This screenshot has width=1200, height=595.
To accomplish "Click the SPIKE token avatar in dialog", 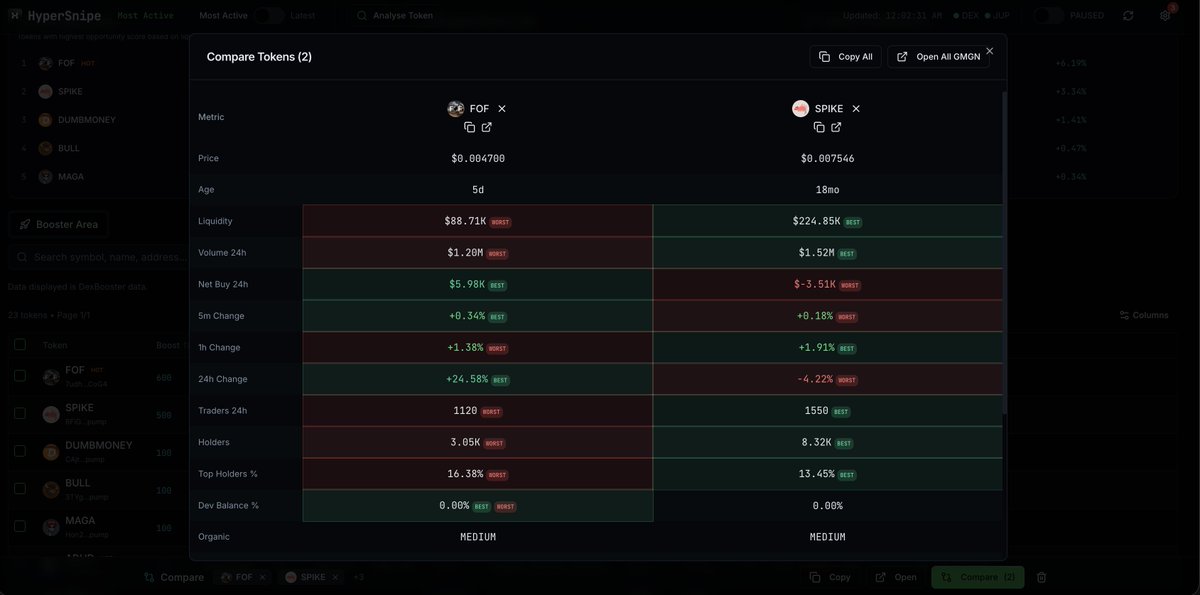I will pos(801,109).
